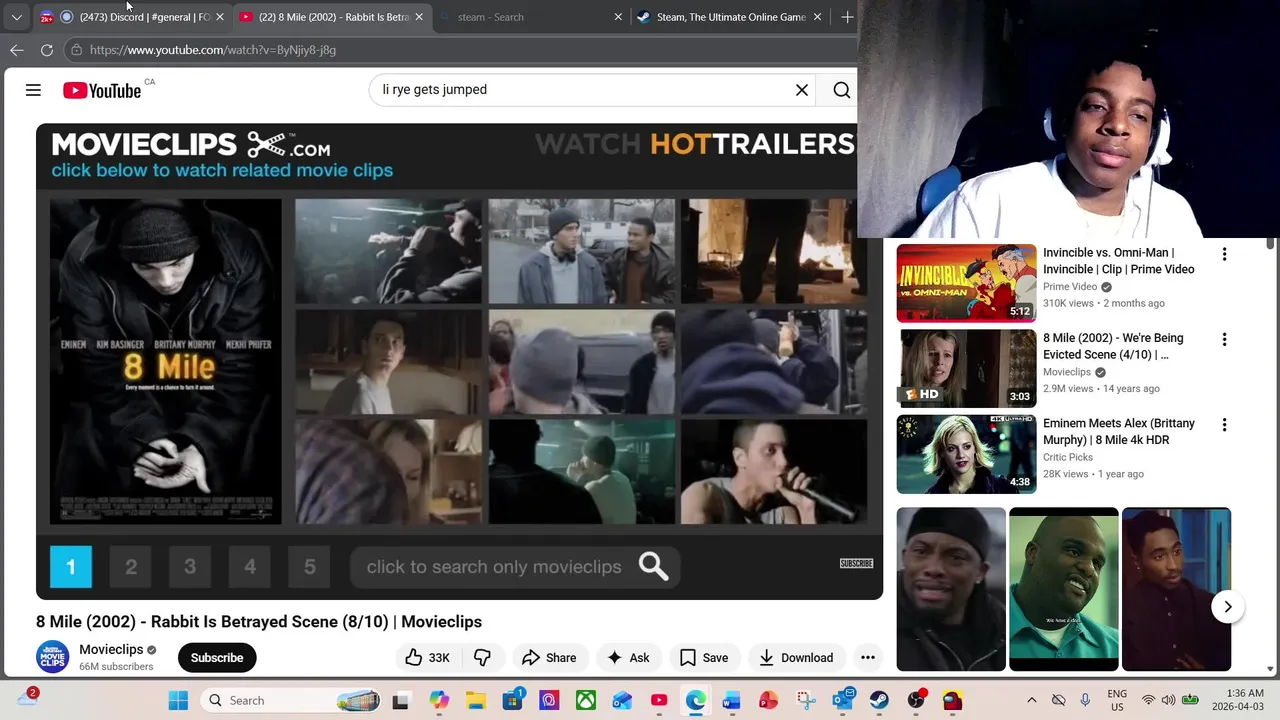Close the Discord browser tab
This screenshot has height=720, width=1280.
220,17
